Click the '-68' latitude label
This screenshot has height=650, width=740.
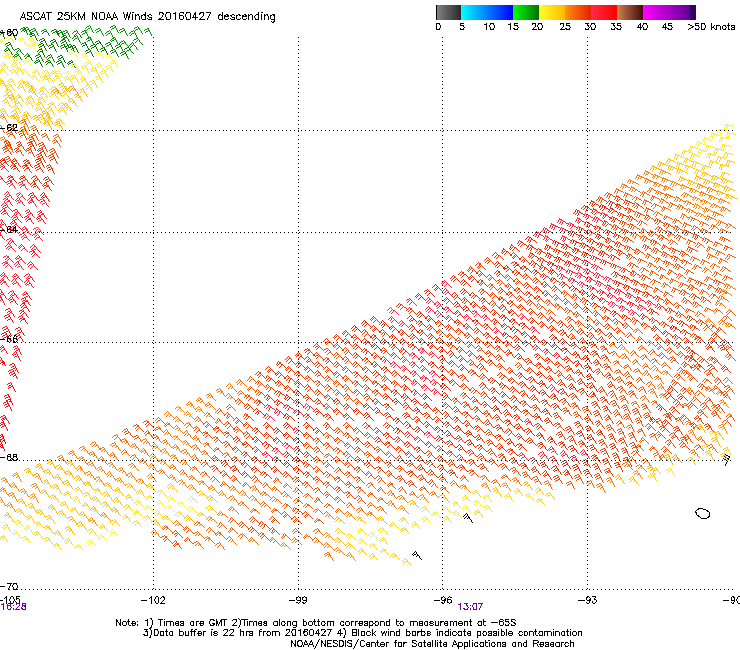point(9,457)
